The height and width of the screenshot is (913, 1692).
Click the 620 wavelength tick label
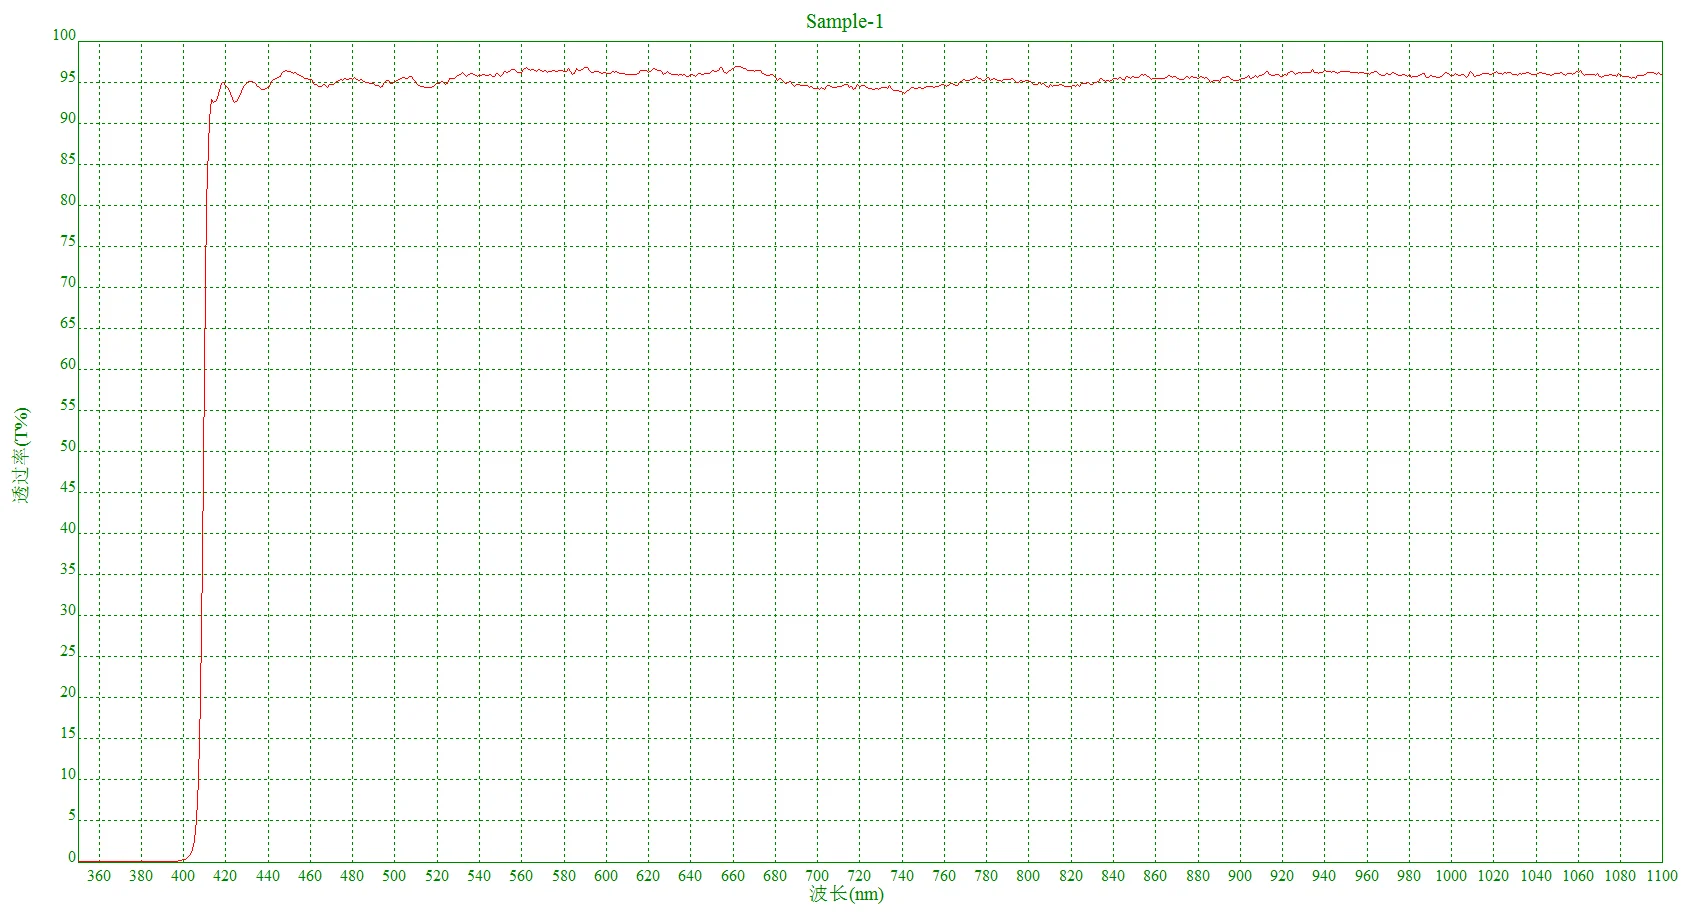click(648, 876)
